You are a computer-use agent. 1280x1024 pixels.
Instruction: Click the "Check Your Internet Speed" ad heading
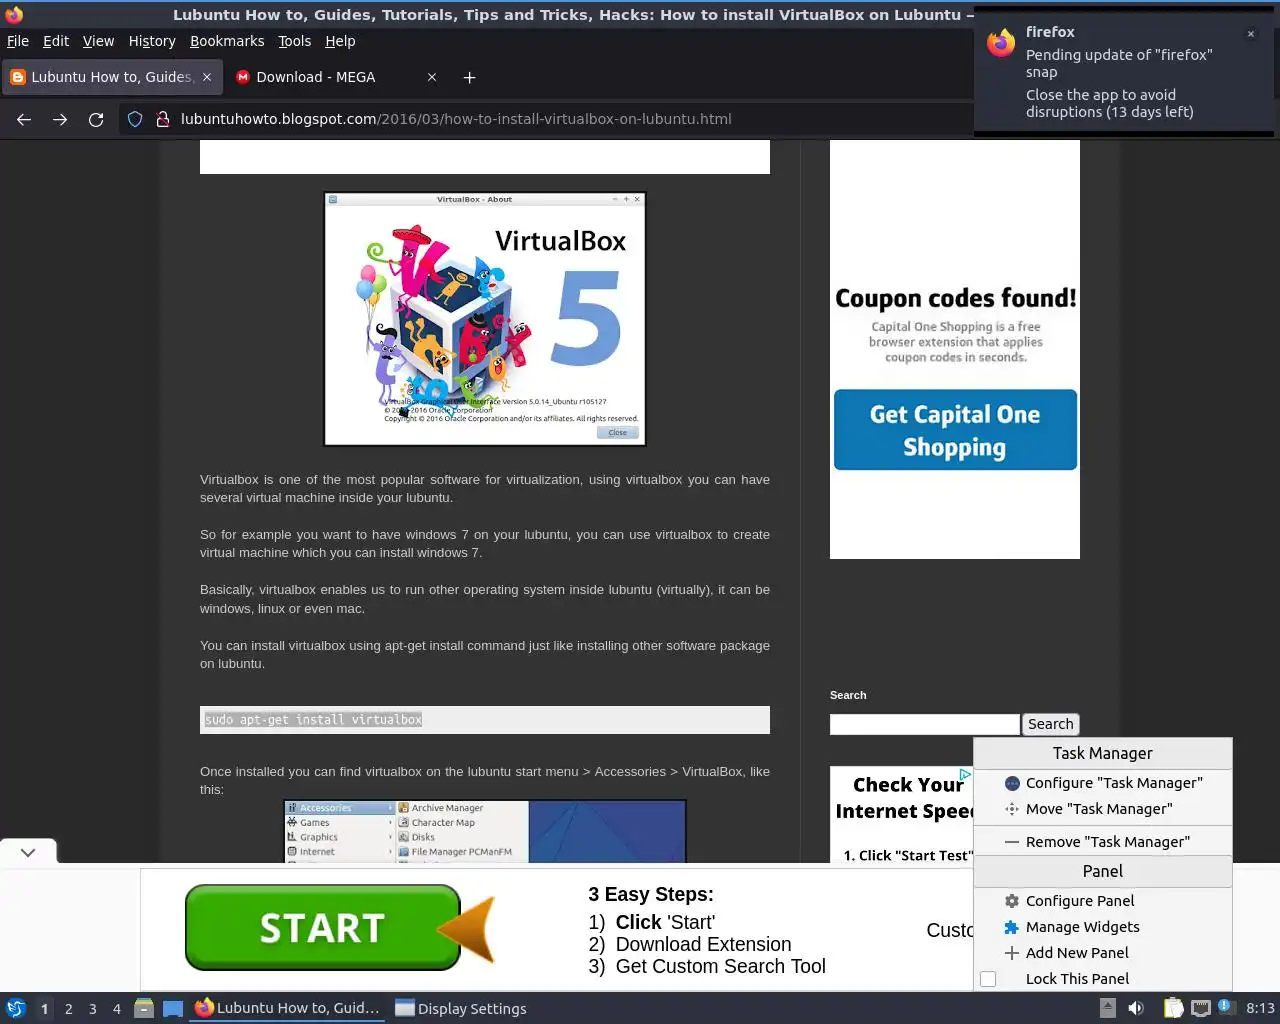tap(904, 798)
